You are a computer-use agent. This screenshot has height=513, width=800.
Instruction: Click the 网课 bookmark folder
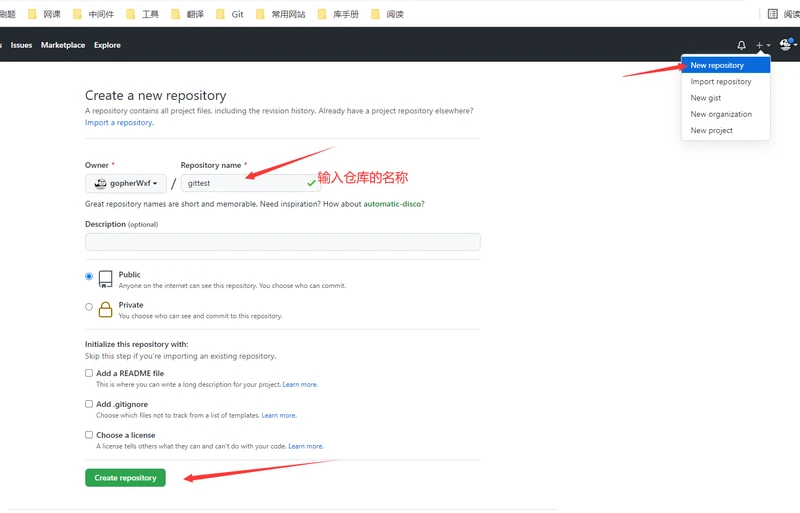[x=44, y=14]
